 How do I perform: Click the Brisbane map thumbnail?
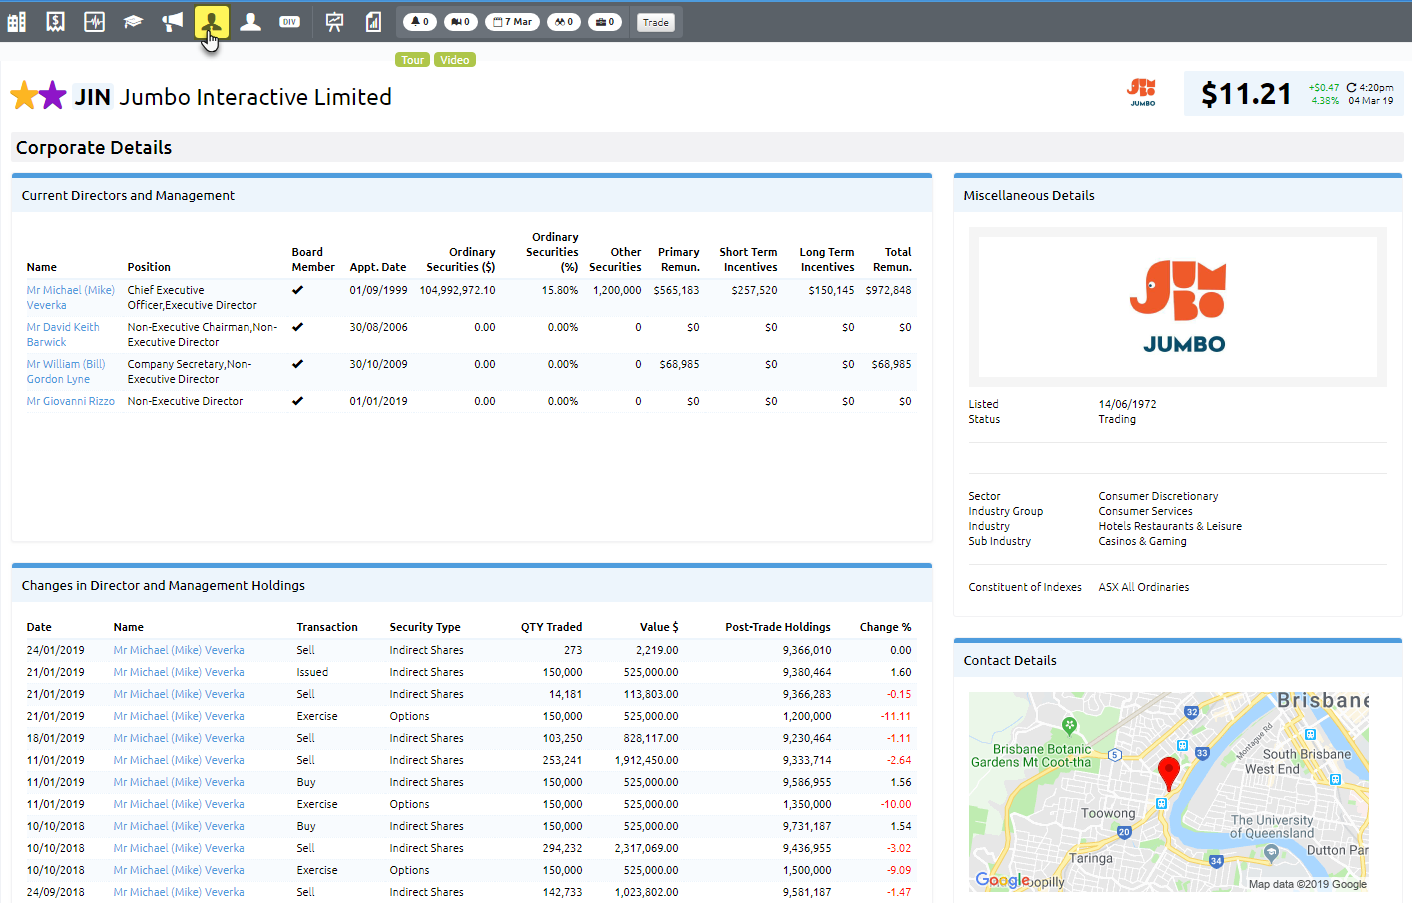(1168, 791)
